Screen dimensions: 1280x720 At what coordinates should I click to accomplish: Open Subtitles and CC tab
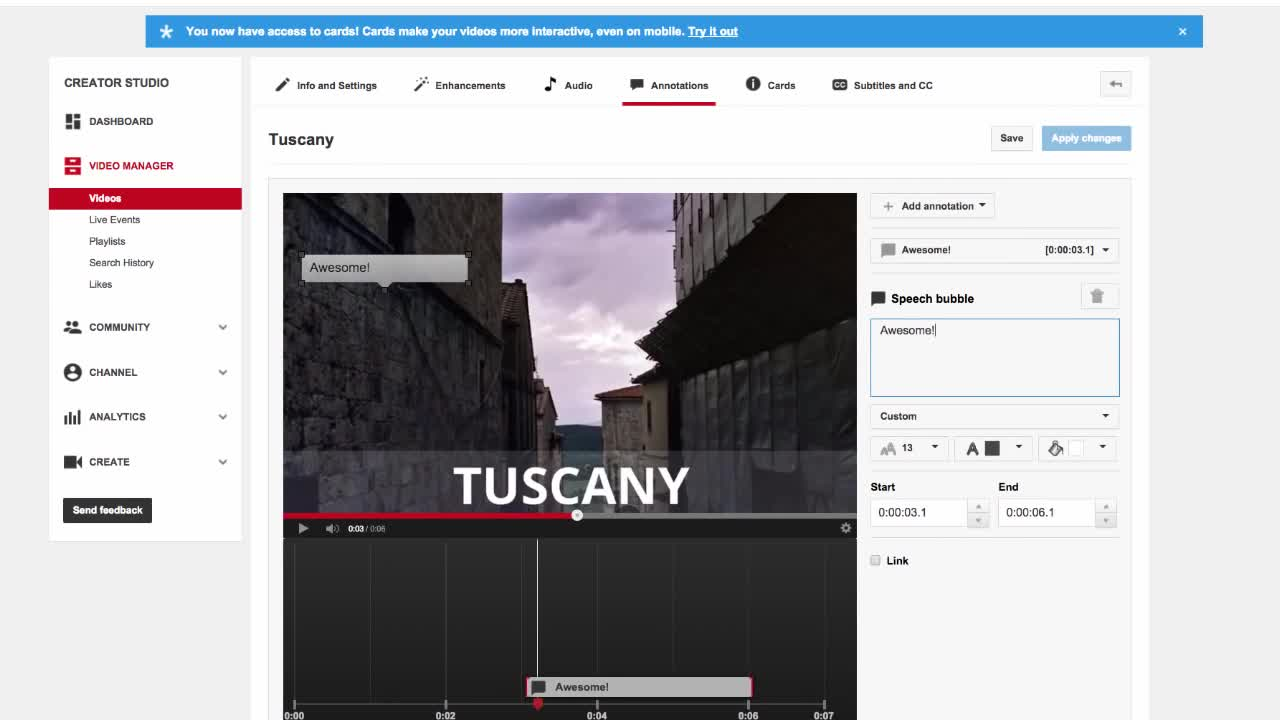point(883,85)
